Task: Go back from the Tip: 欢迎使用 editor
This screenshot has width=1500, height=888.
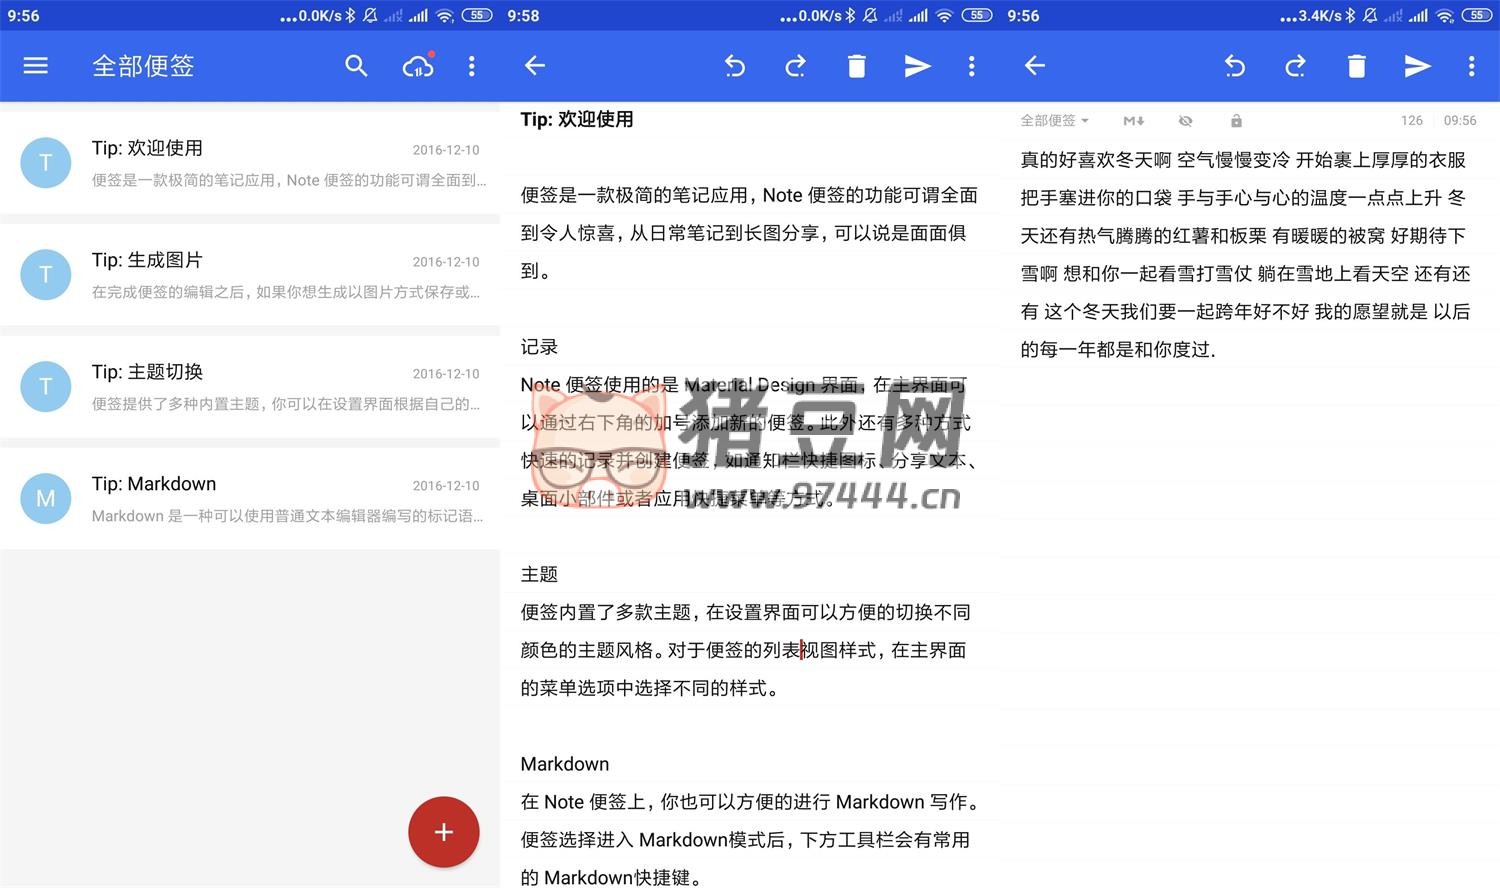Action: pyautogui.click(x=535, y=66)
